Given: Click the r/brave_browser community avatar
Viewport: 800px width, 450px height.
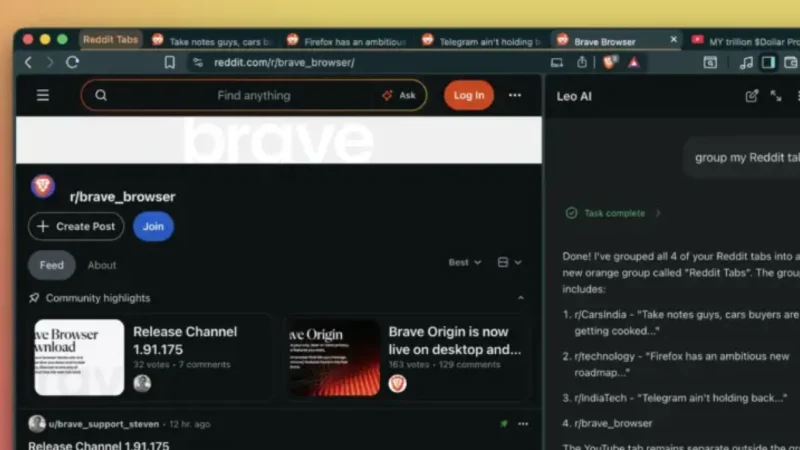Looking at the screenshot, I should click(43, 186).
